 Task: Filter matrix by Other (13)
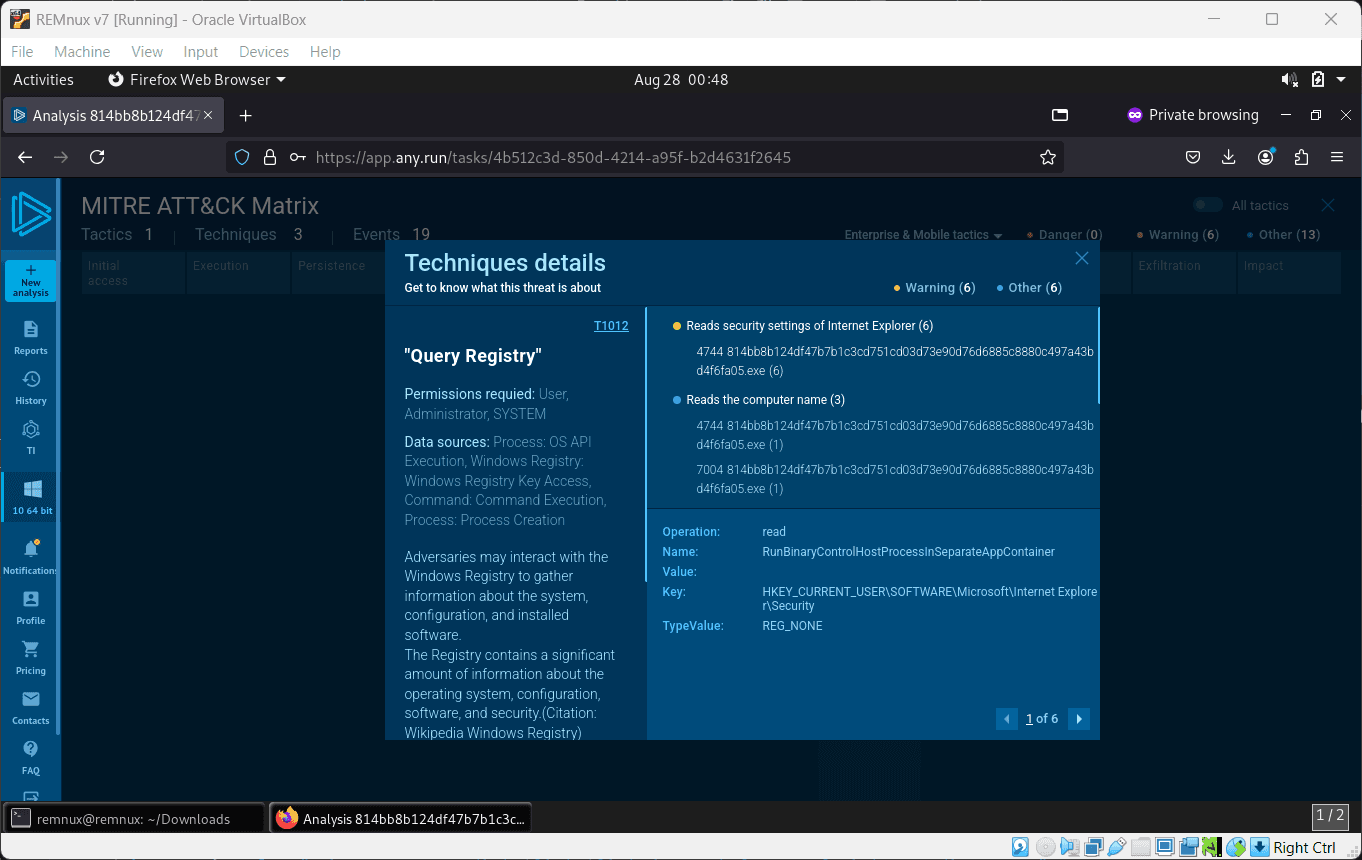click(1283, 235)
